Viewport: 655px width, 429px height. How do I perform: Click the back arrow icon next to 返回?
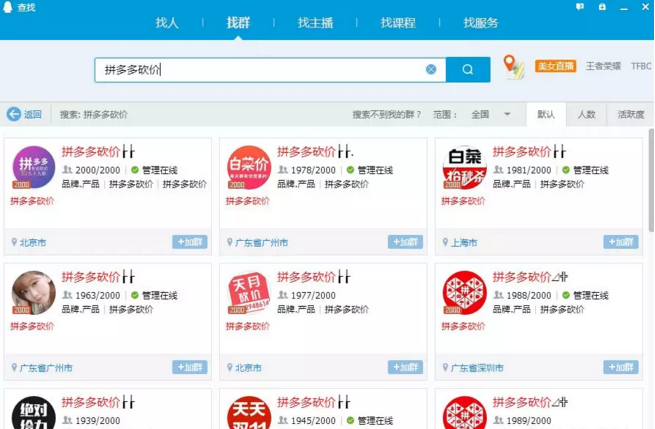coord(13,114)
